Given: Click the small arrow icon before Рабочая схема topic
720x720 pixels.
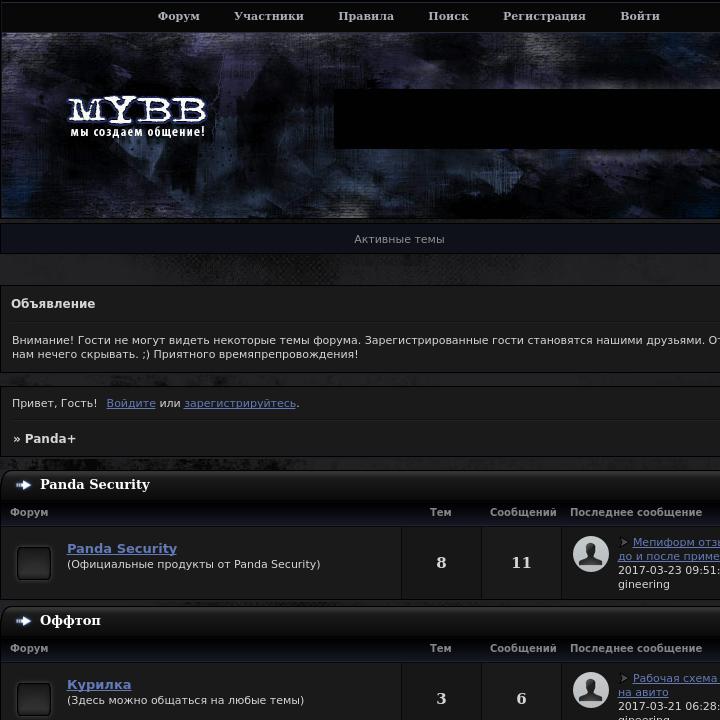Looking at the screenshot, I should coord(624,678).
